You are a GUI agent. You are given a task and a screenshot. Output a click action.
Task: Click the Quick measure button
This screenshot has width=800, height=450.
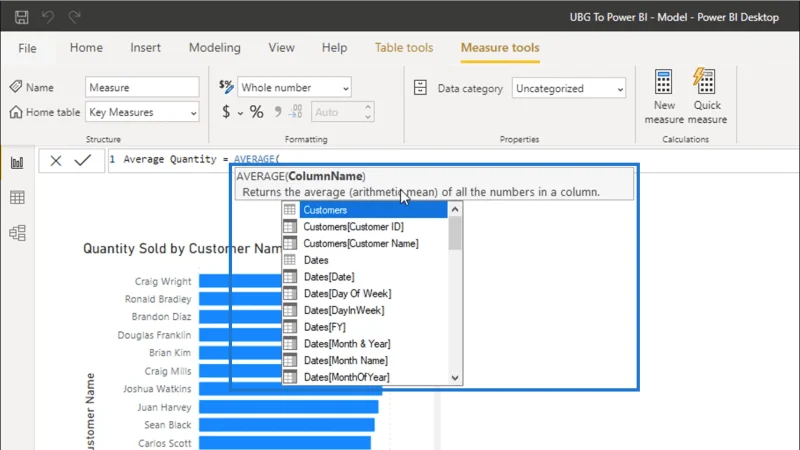(x=707, y=97)
